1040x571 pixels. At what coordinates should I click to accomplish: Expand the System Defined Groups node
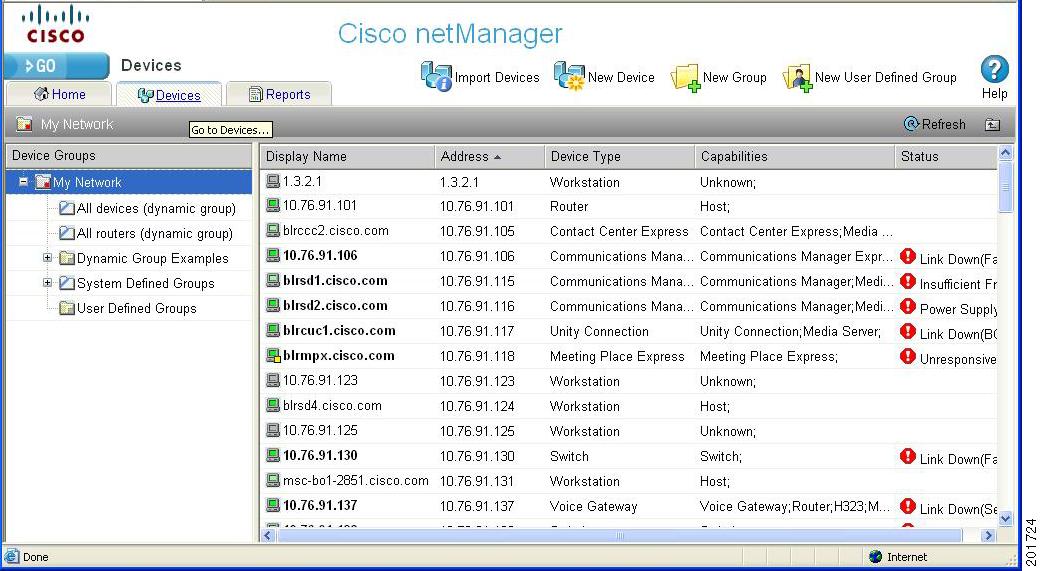click(x=47, y=283)
